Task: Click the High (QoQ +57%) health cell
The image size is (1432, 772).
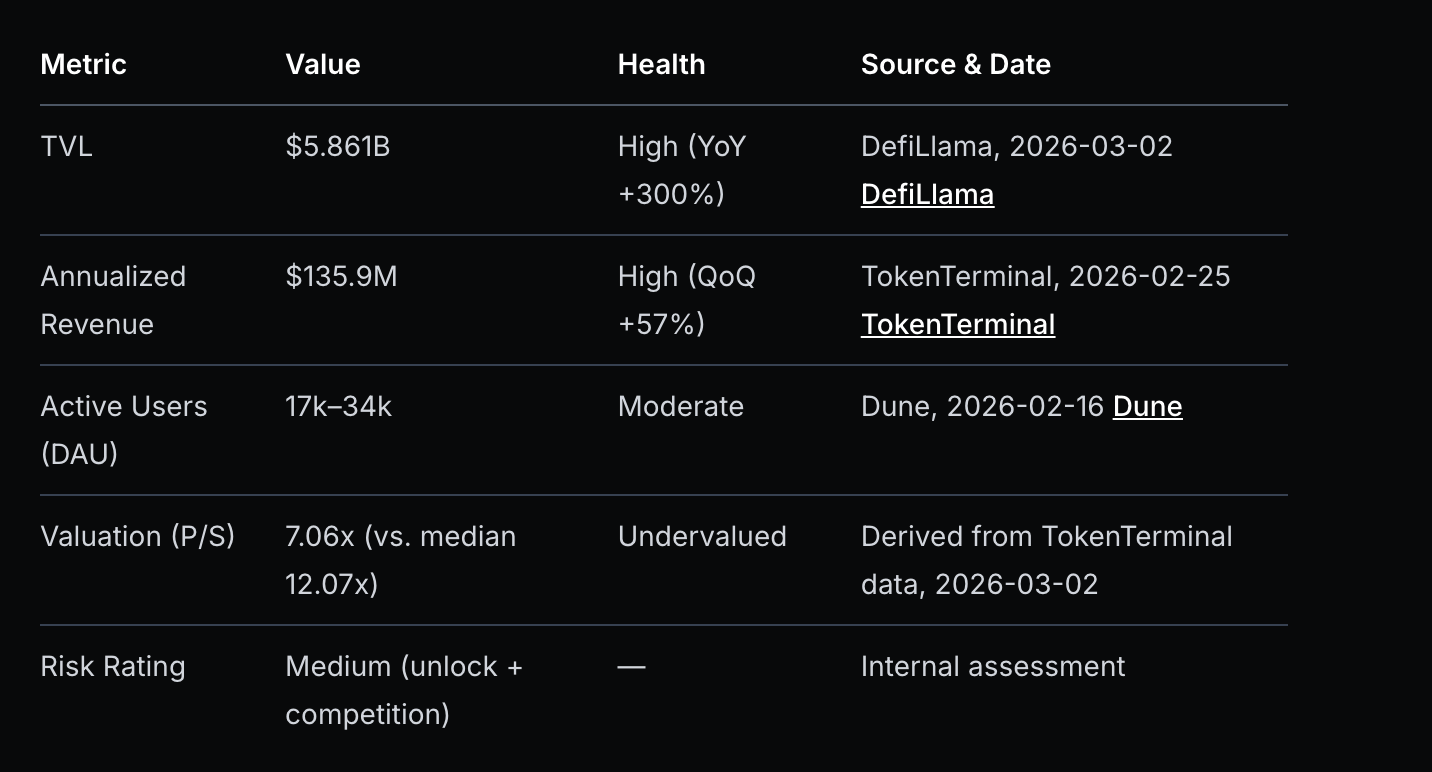Action: [686, 300]
